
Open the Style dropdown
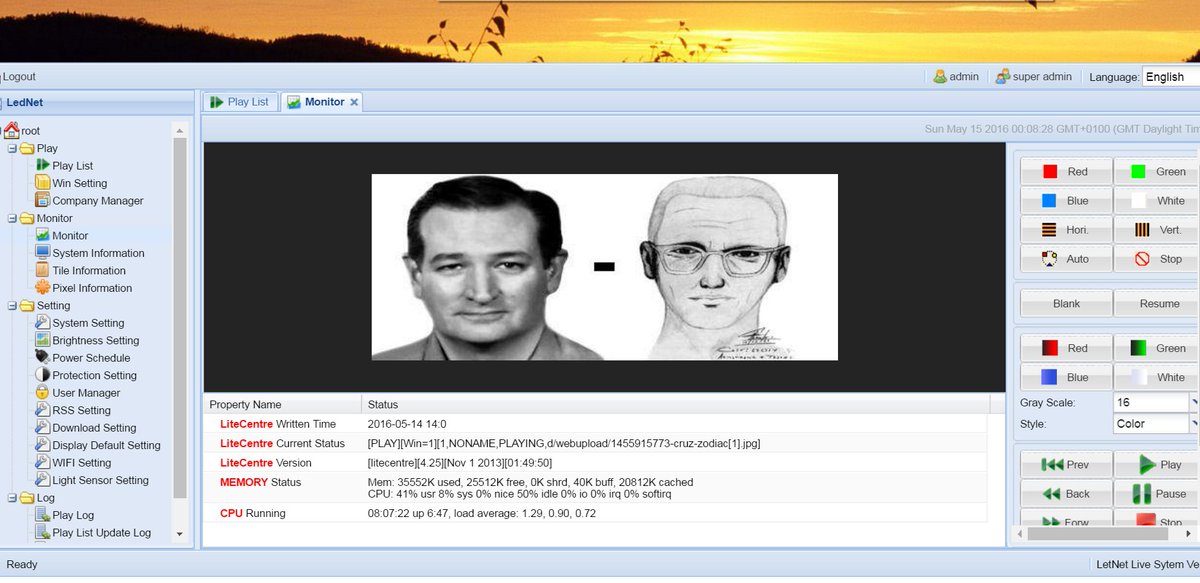[1194, 424]
